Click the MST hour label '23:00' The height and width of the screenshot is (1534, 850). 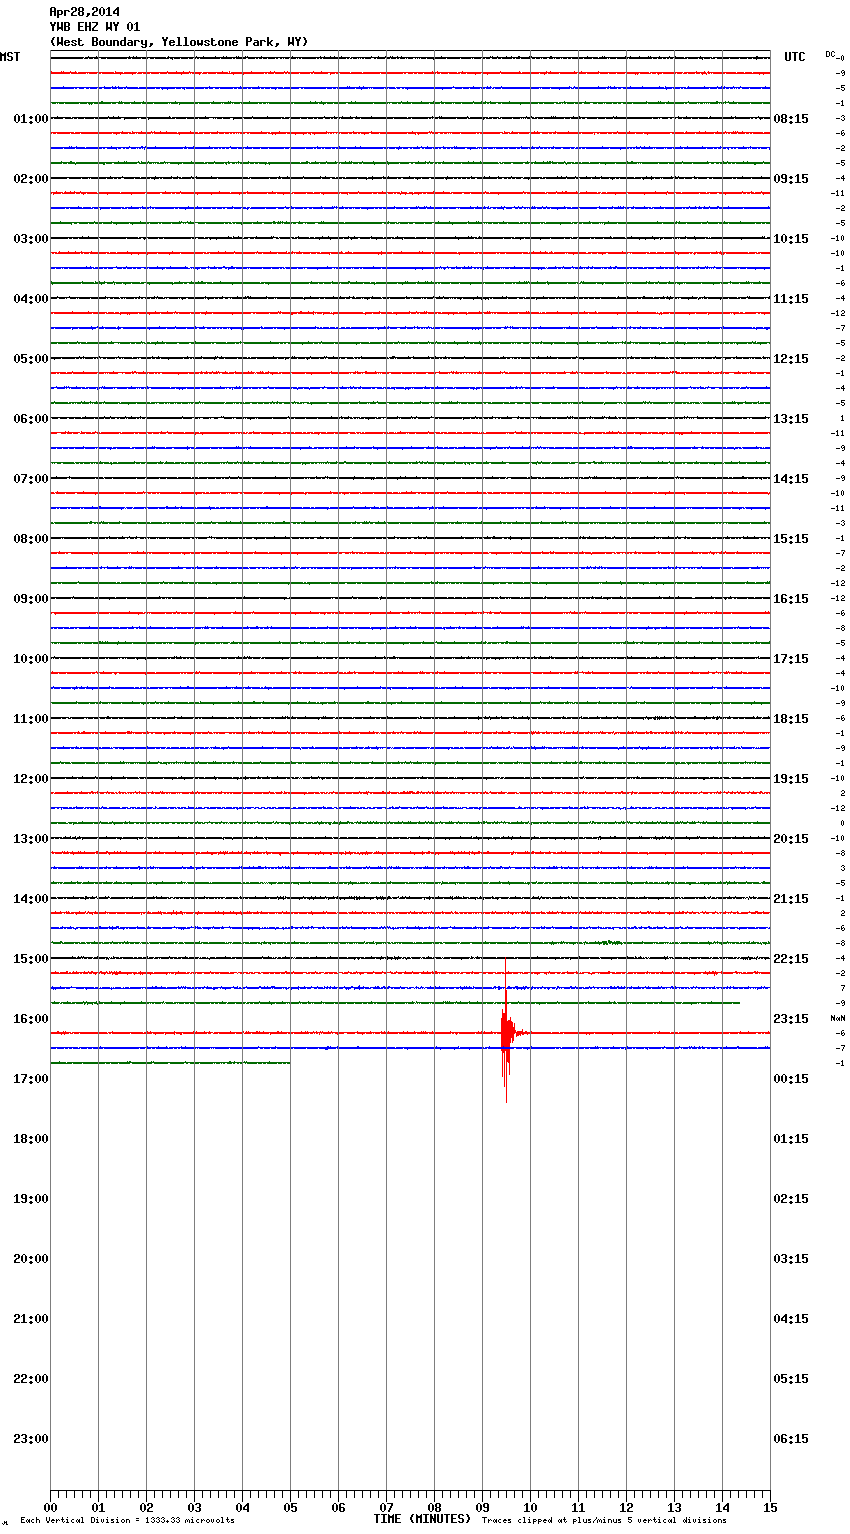coord(31,1439)
